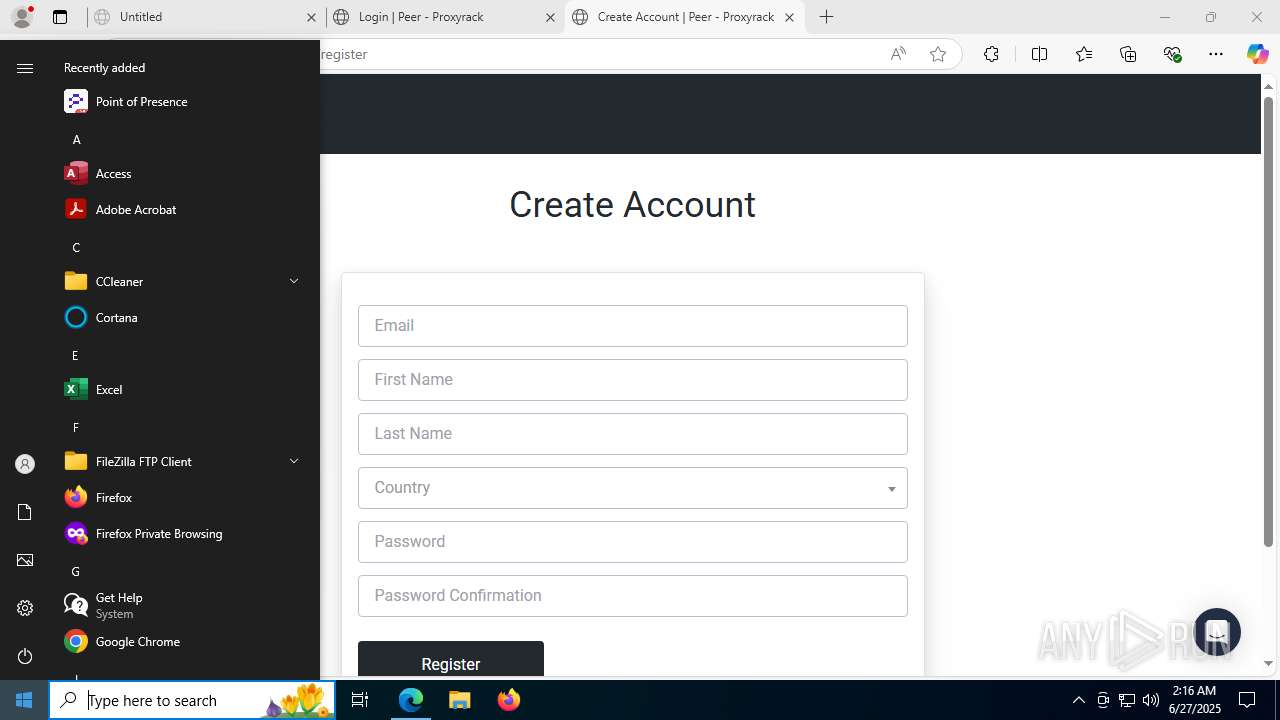Screen dimensions: 1280x720
Task: Click the Password field
Action: pyautogui.click(x=633, y=542)
